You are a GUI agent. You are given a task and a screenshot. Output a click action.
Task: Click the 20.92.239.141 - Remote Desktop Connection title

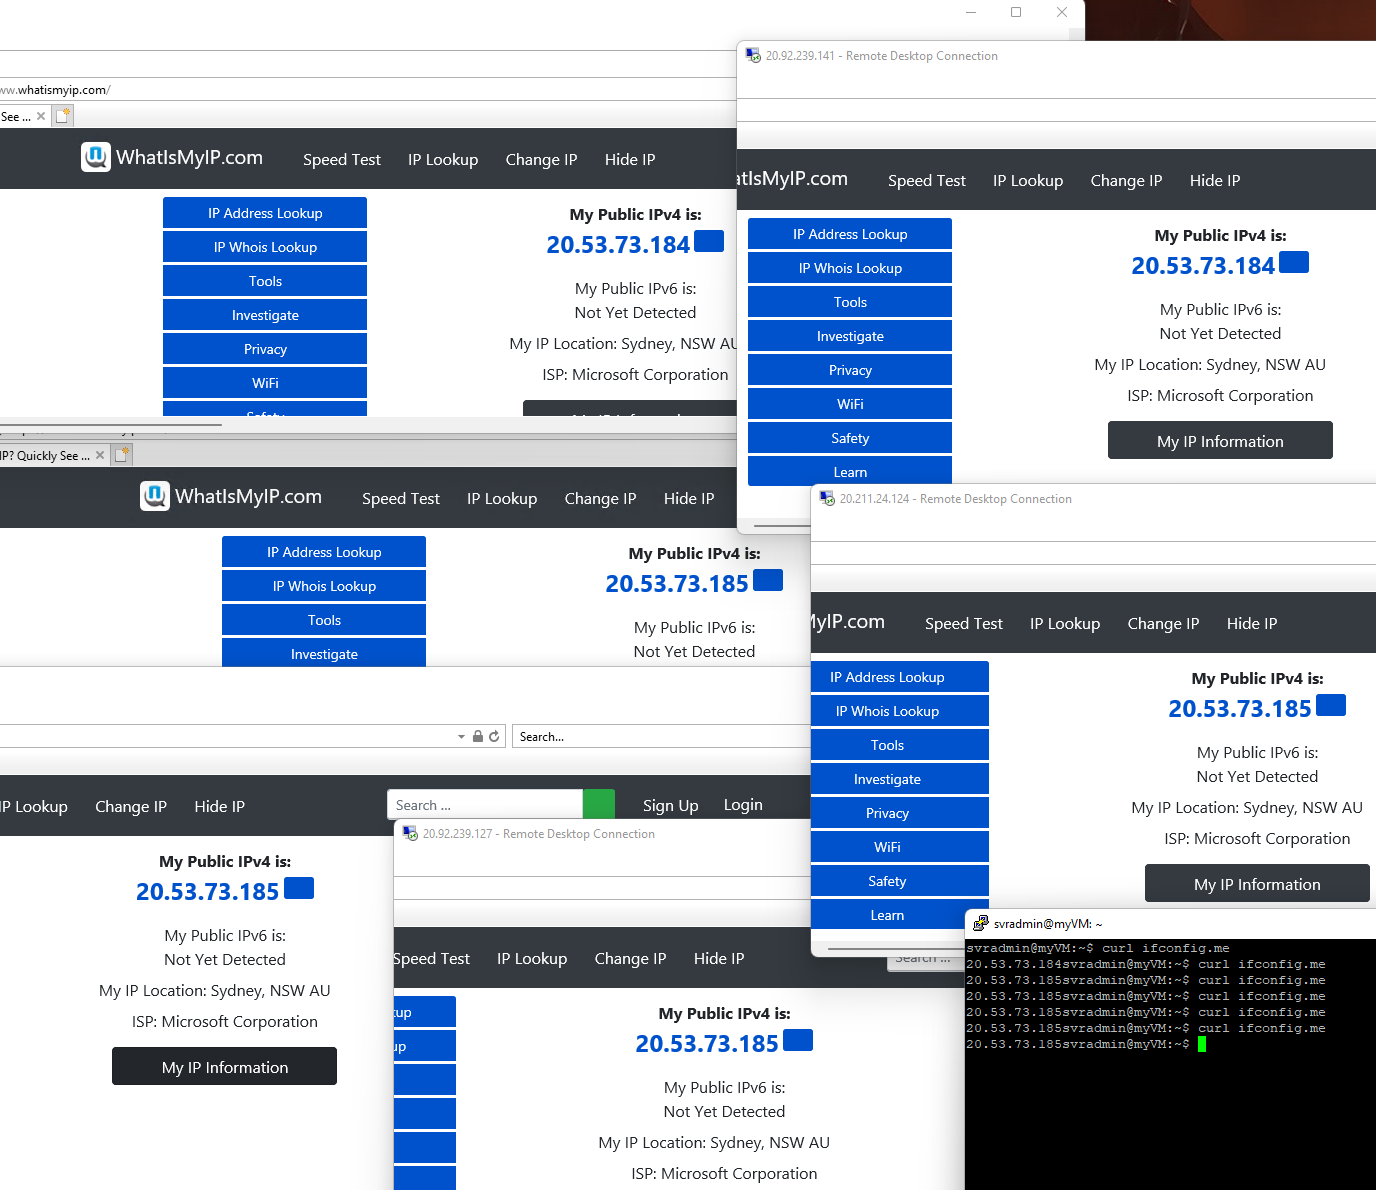(x=882, y=56)
